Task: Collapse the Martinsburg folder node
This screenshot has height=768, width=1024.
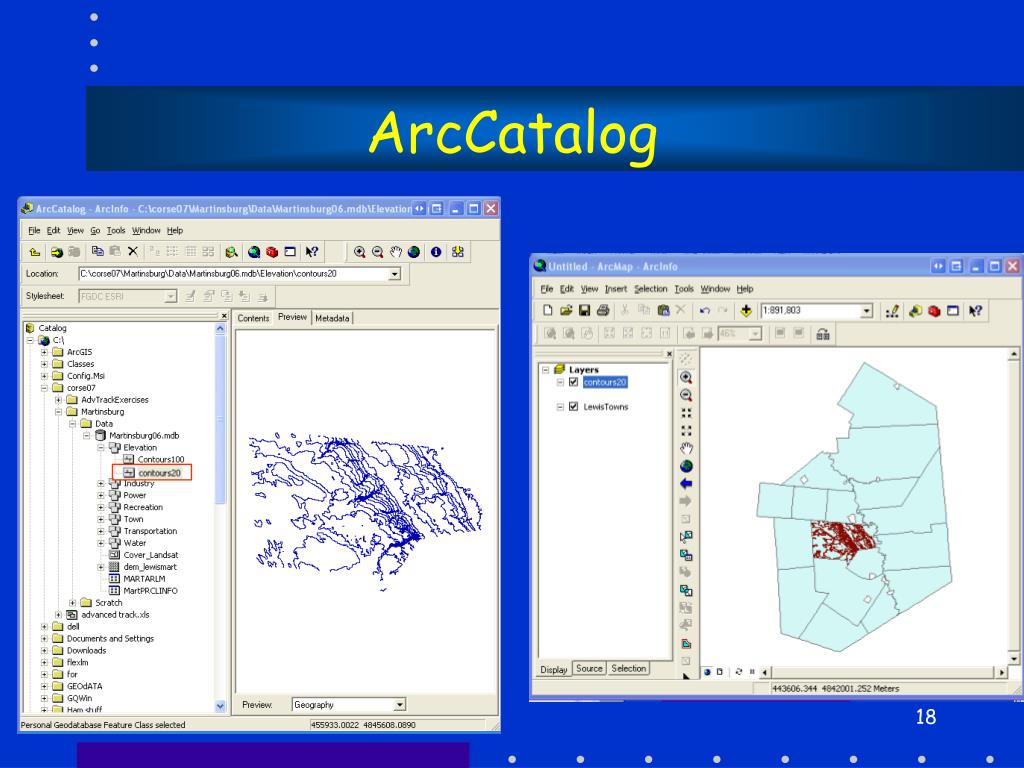Action: (58, 412)
